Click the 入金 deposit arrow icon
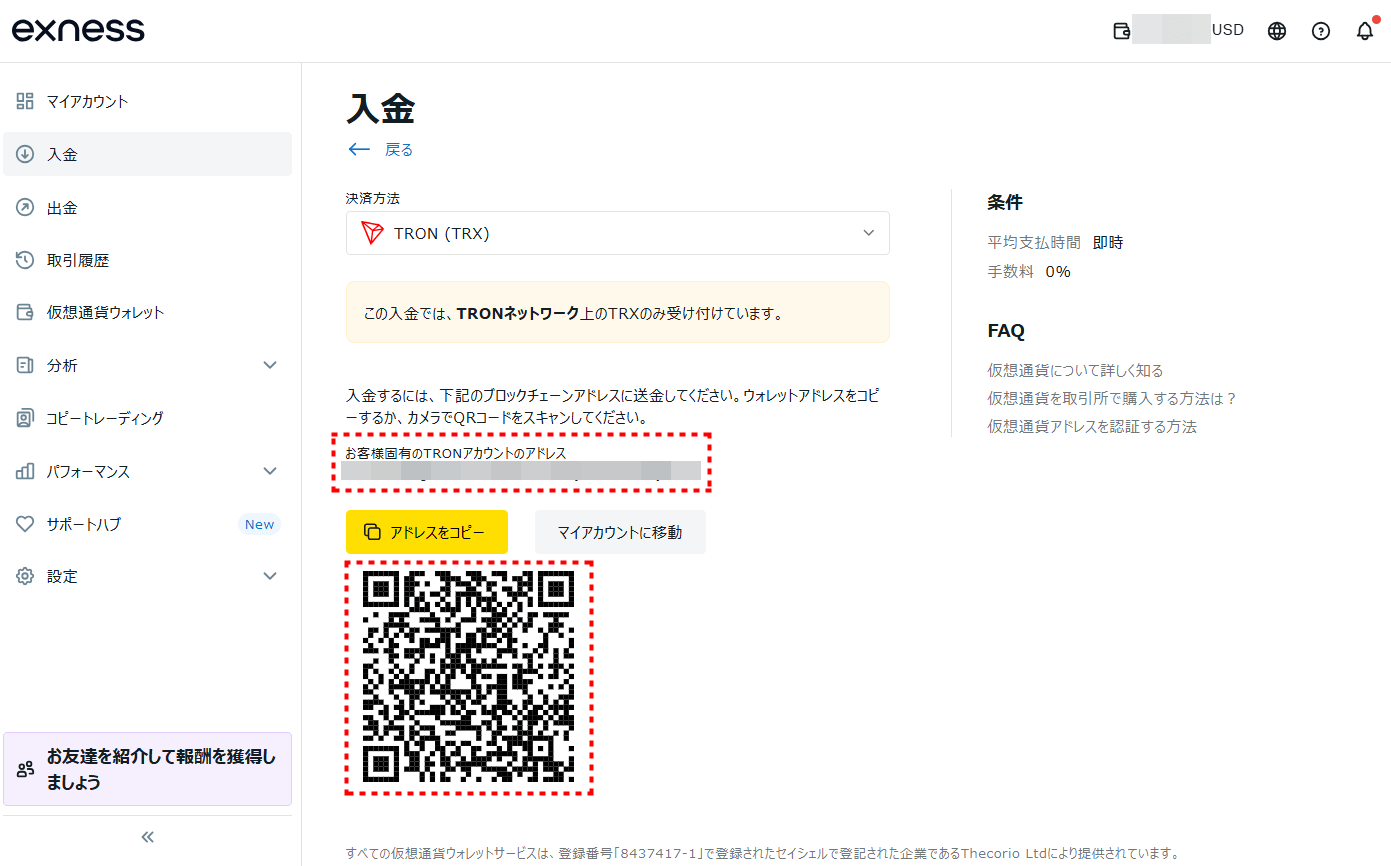This screenshot has width=1391, height=866. coord(26,154)
